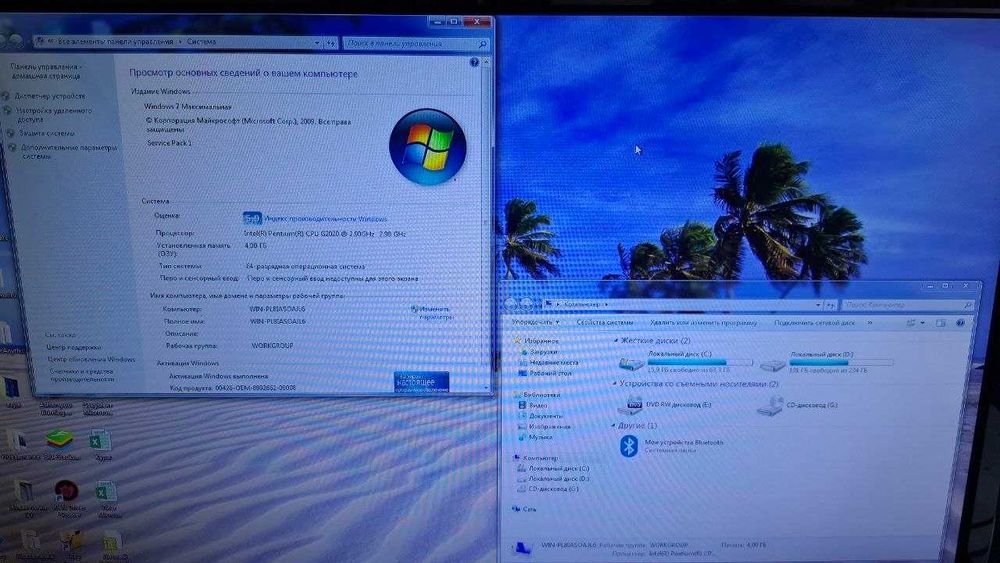Expand System window address bar dropdown
The image size is (1000, 563).
318,43
